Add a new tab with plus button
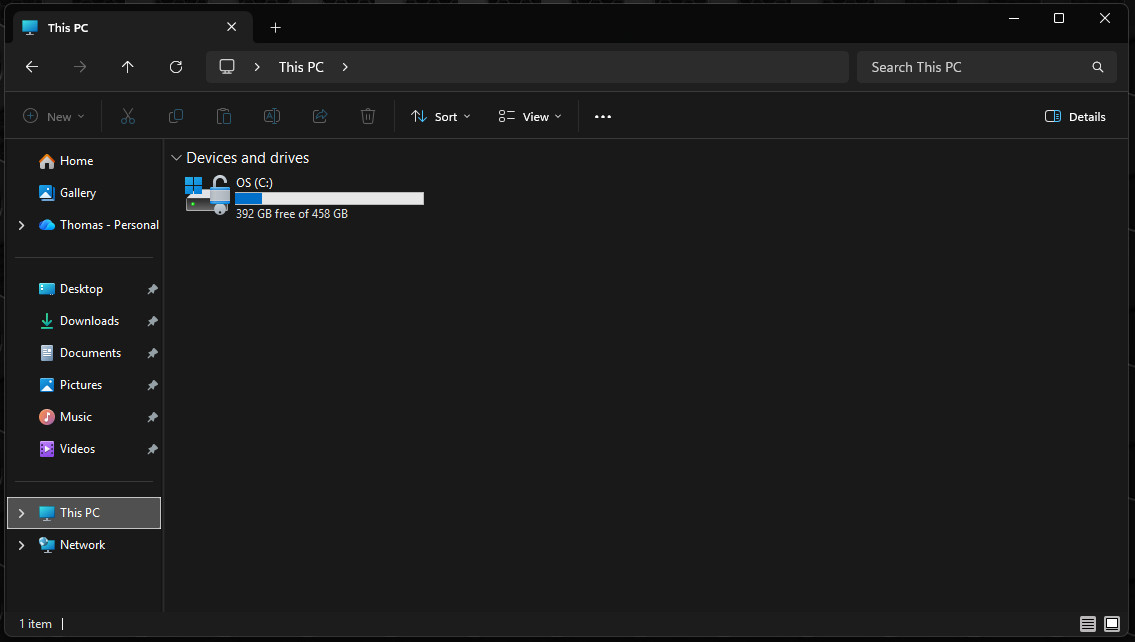 click(275, 28)
